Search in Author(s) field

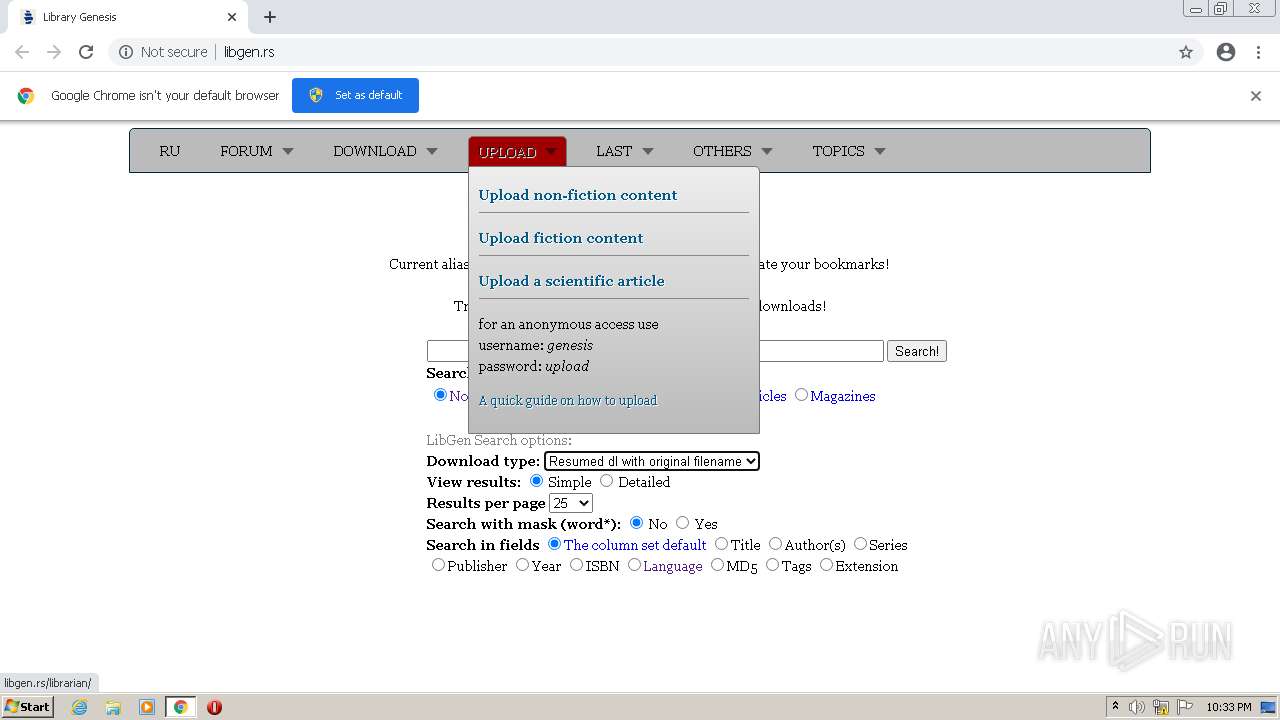(x=775, y=544)
